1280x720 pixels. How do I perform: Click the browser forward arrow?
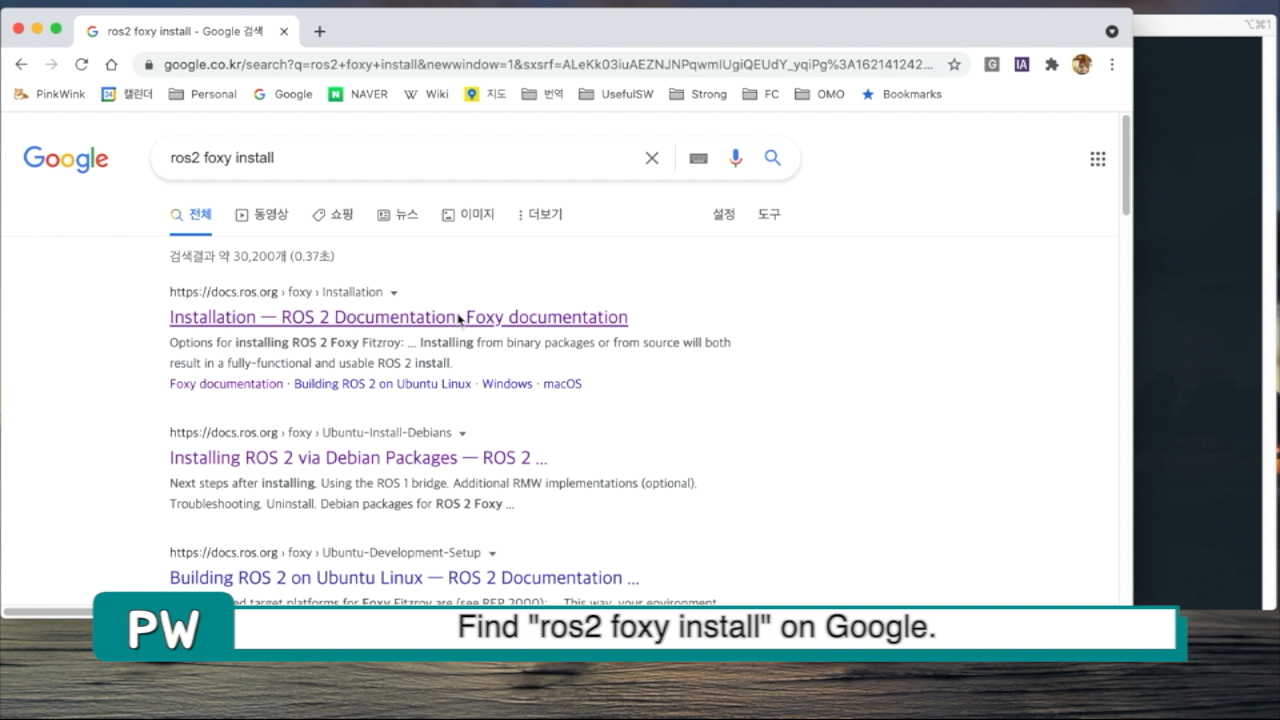(x=51, y=64)
